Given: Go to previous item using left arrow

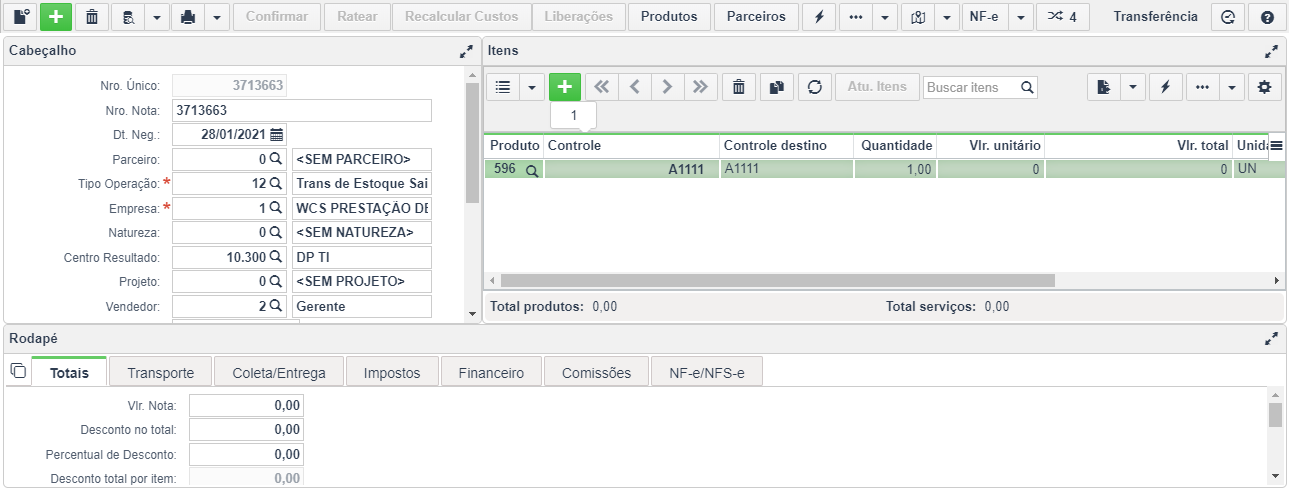Looking at the screenshot, I should pyautogui.click(x=634, y=87).
